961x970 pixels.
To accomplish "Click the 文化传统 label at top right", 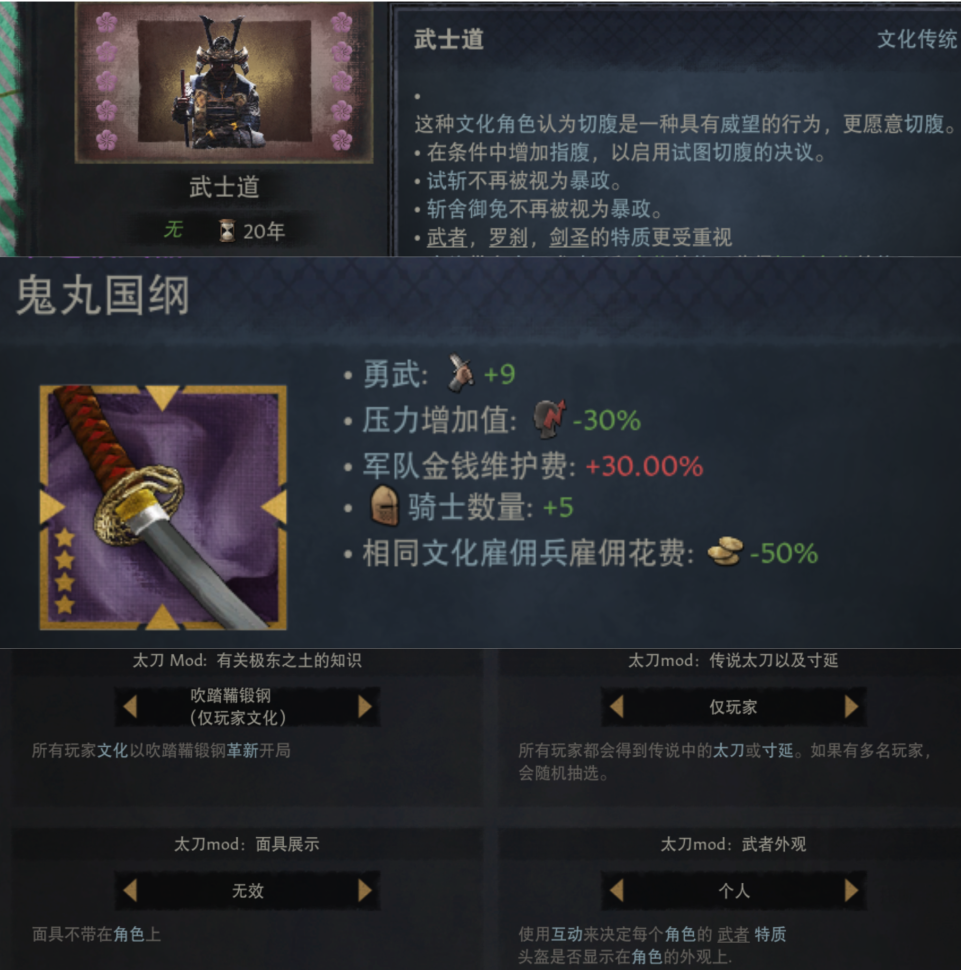I will [x=918, y=39].
